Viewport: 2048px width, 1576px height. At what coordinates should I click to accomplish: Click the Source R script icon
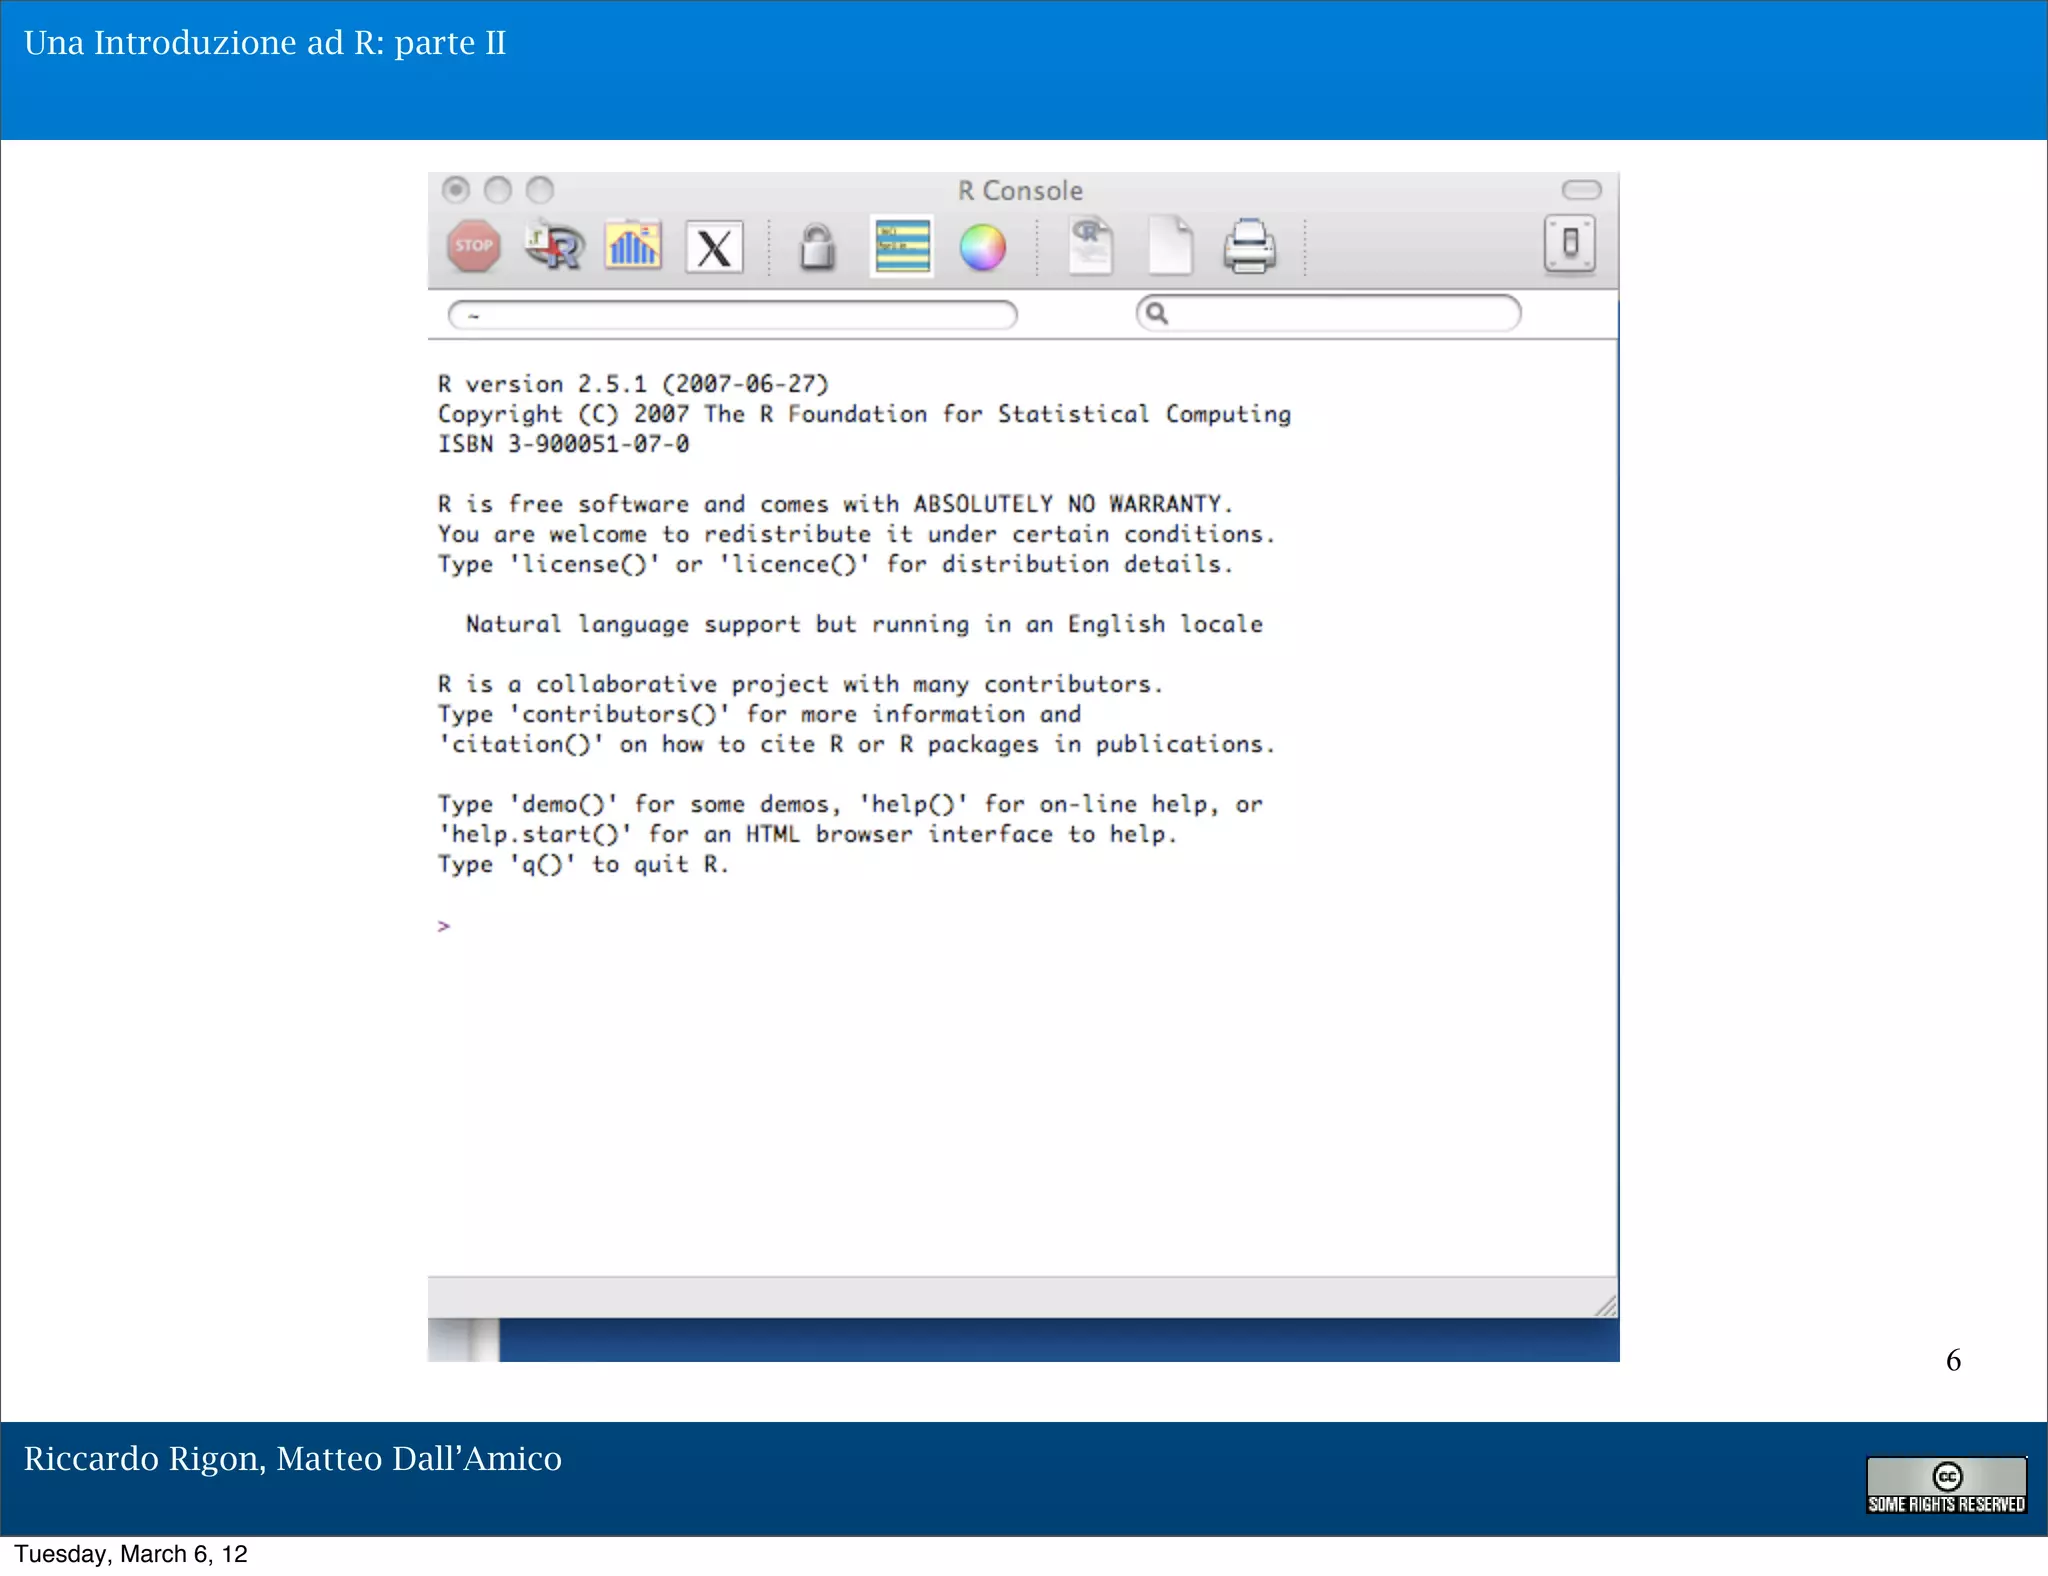554,246
